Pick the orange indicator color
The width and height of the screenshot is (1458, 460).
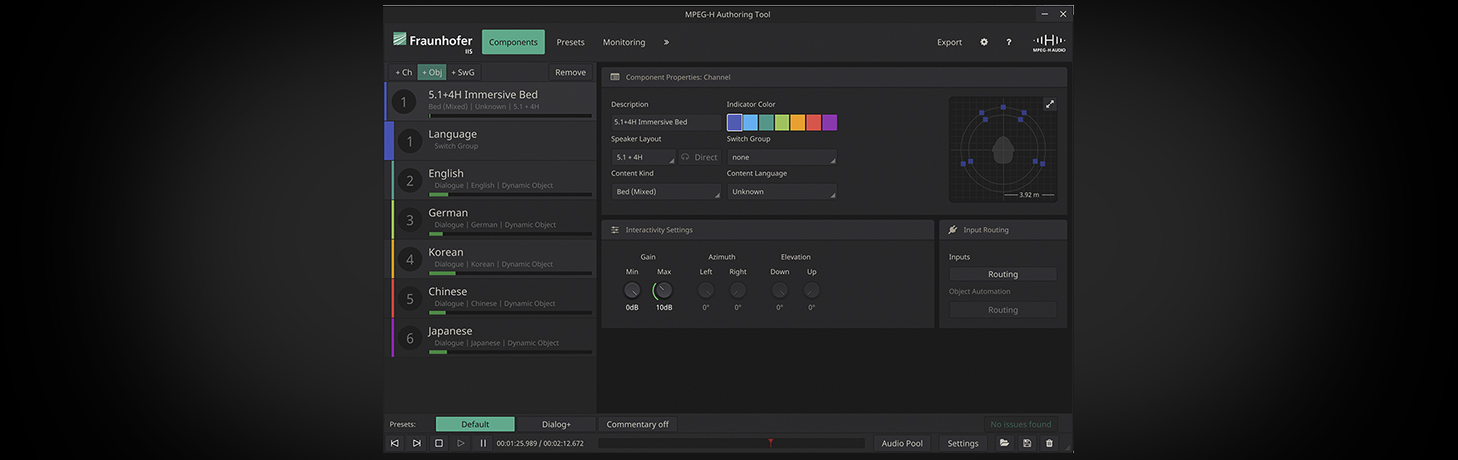point(798,122)
